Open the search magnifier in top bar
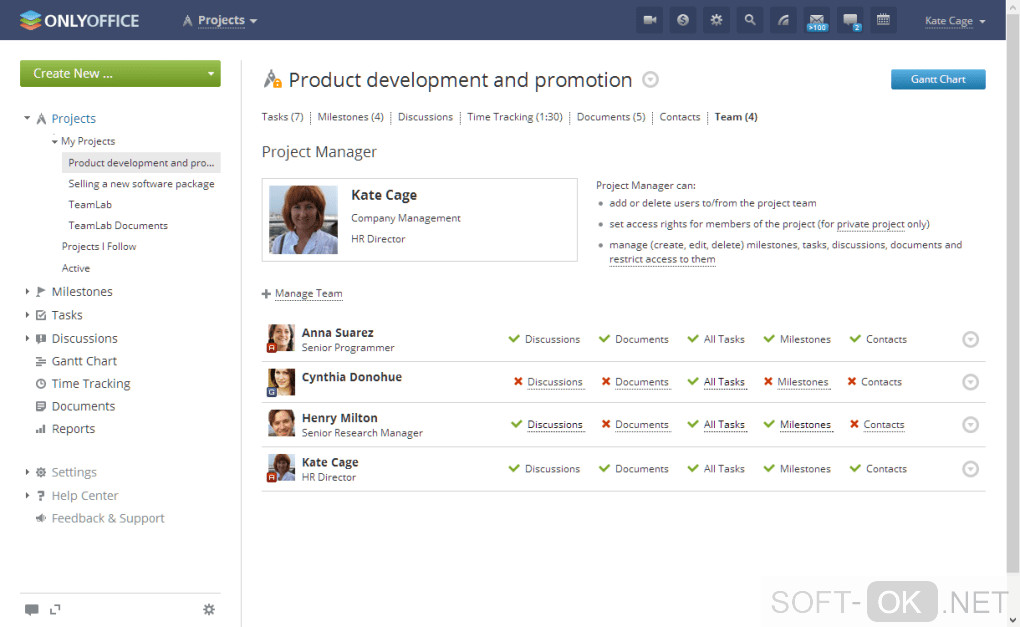1020x627 pixels. pyautogui.click(x=750, y=20)
